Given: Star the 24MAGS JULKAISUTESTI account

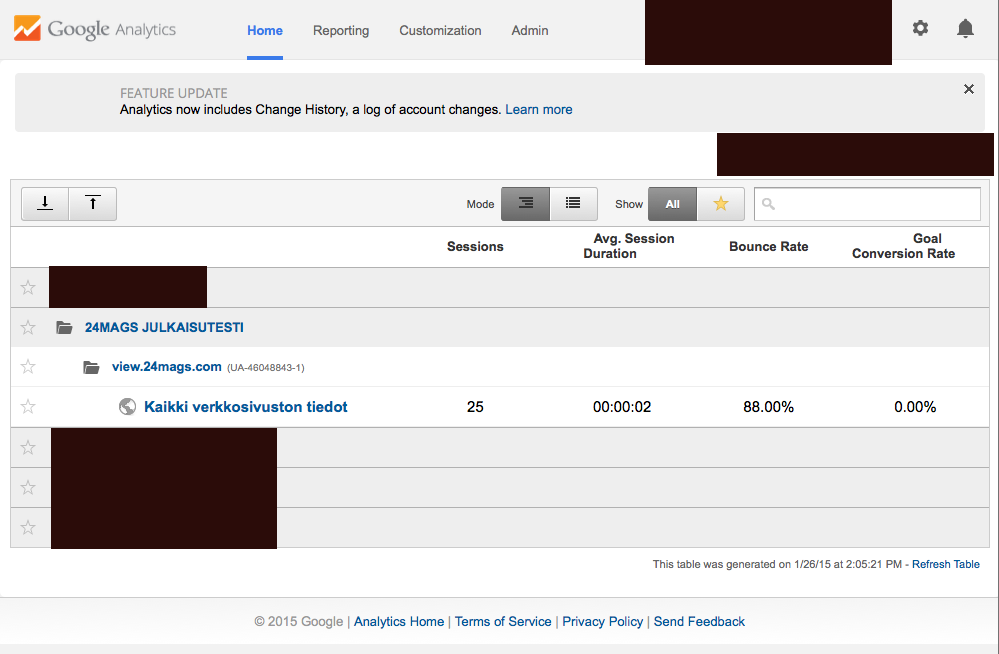Looking at the screenshot, I should (x=28, y=328).
